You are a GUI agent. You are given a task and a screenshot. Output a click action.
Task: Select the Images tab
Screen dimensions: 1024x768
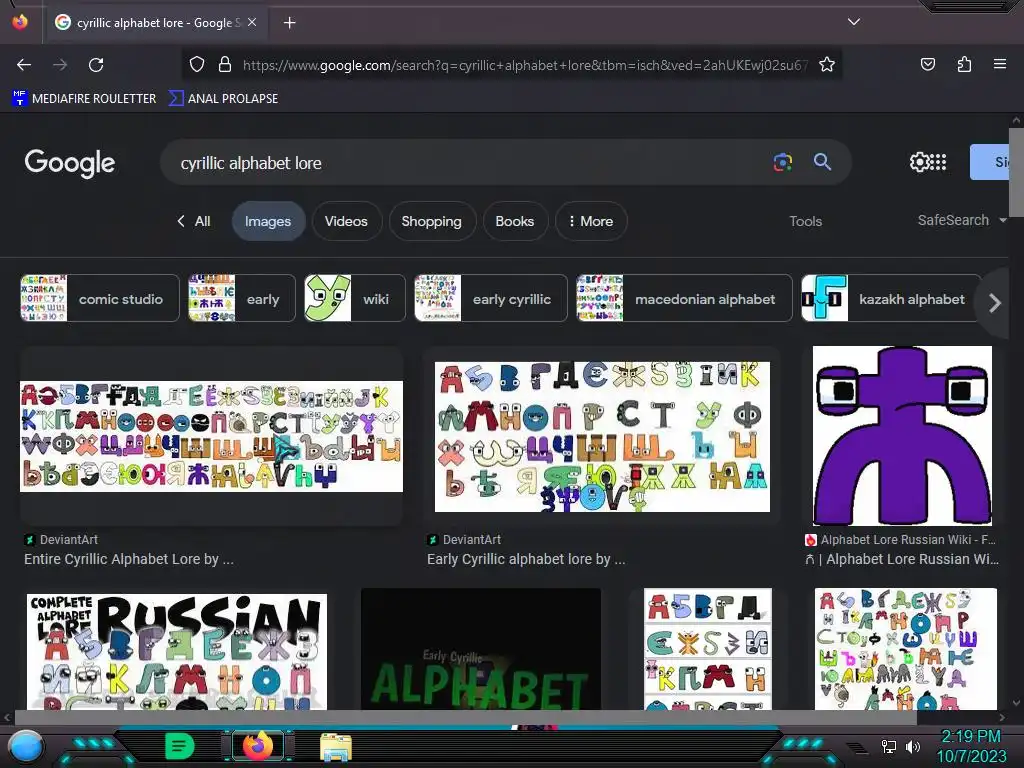[268, 221]
